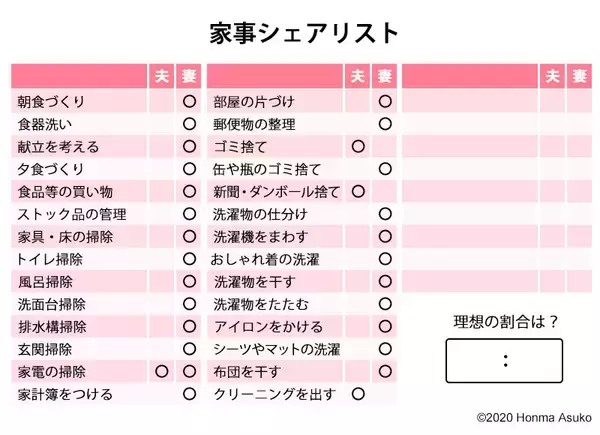Screen dimensions: 600x435
Task: Check the wife circle for 朝食づくり
Action: (189, 102)
